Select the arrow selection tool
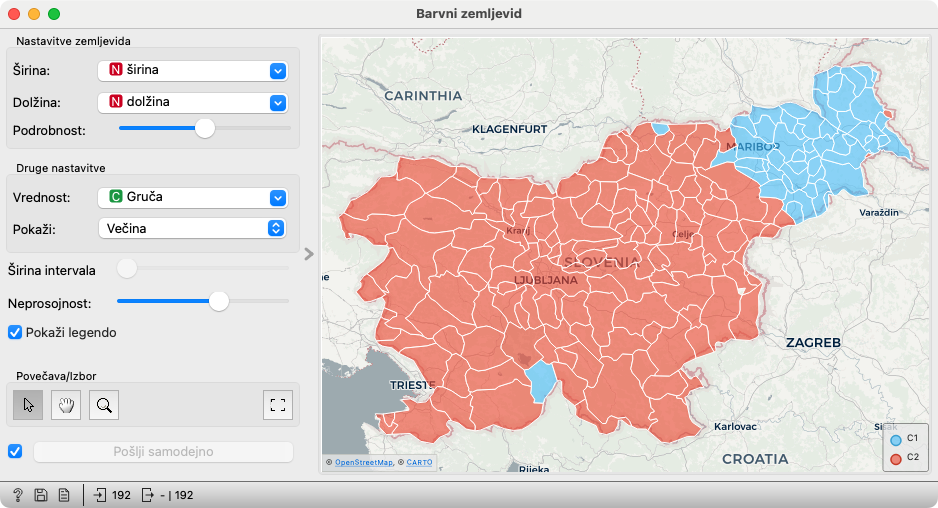The width and height of the screenshot is (938, 508). pos(28,405)
